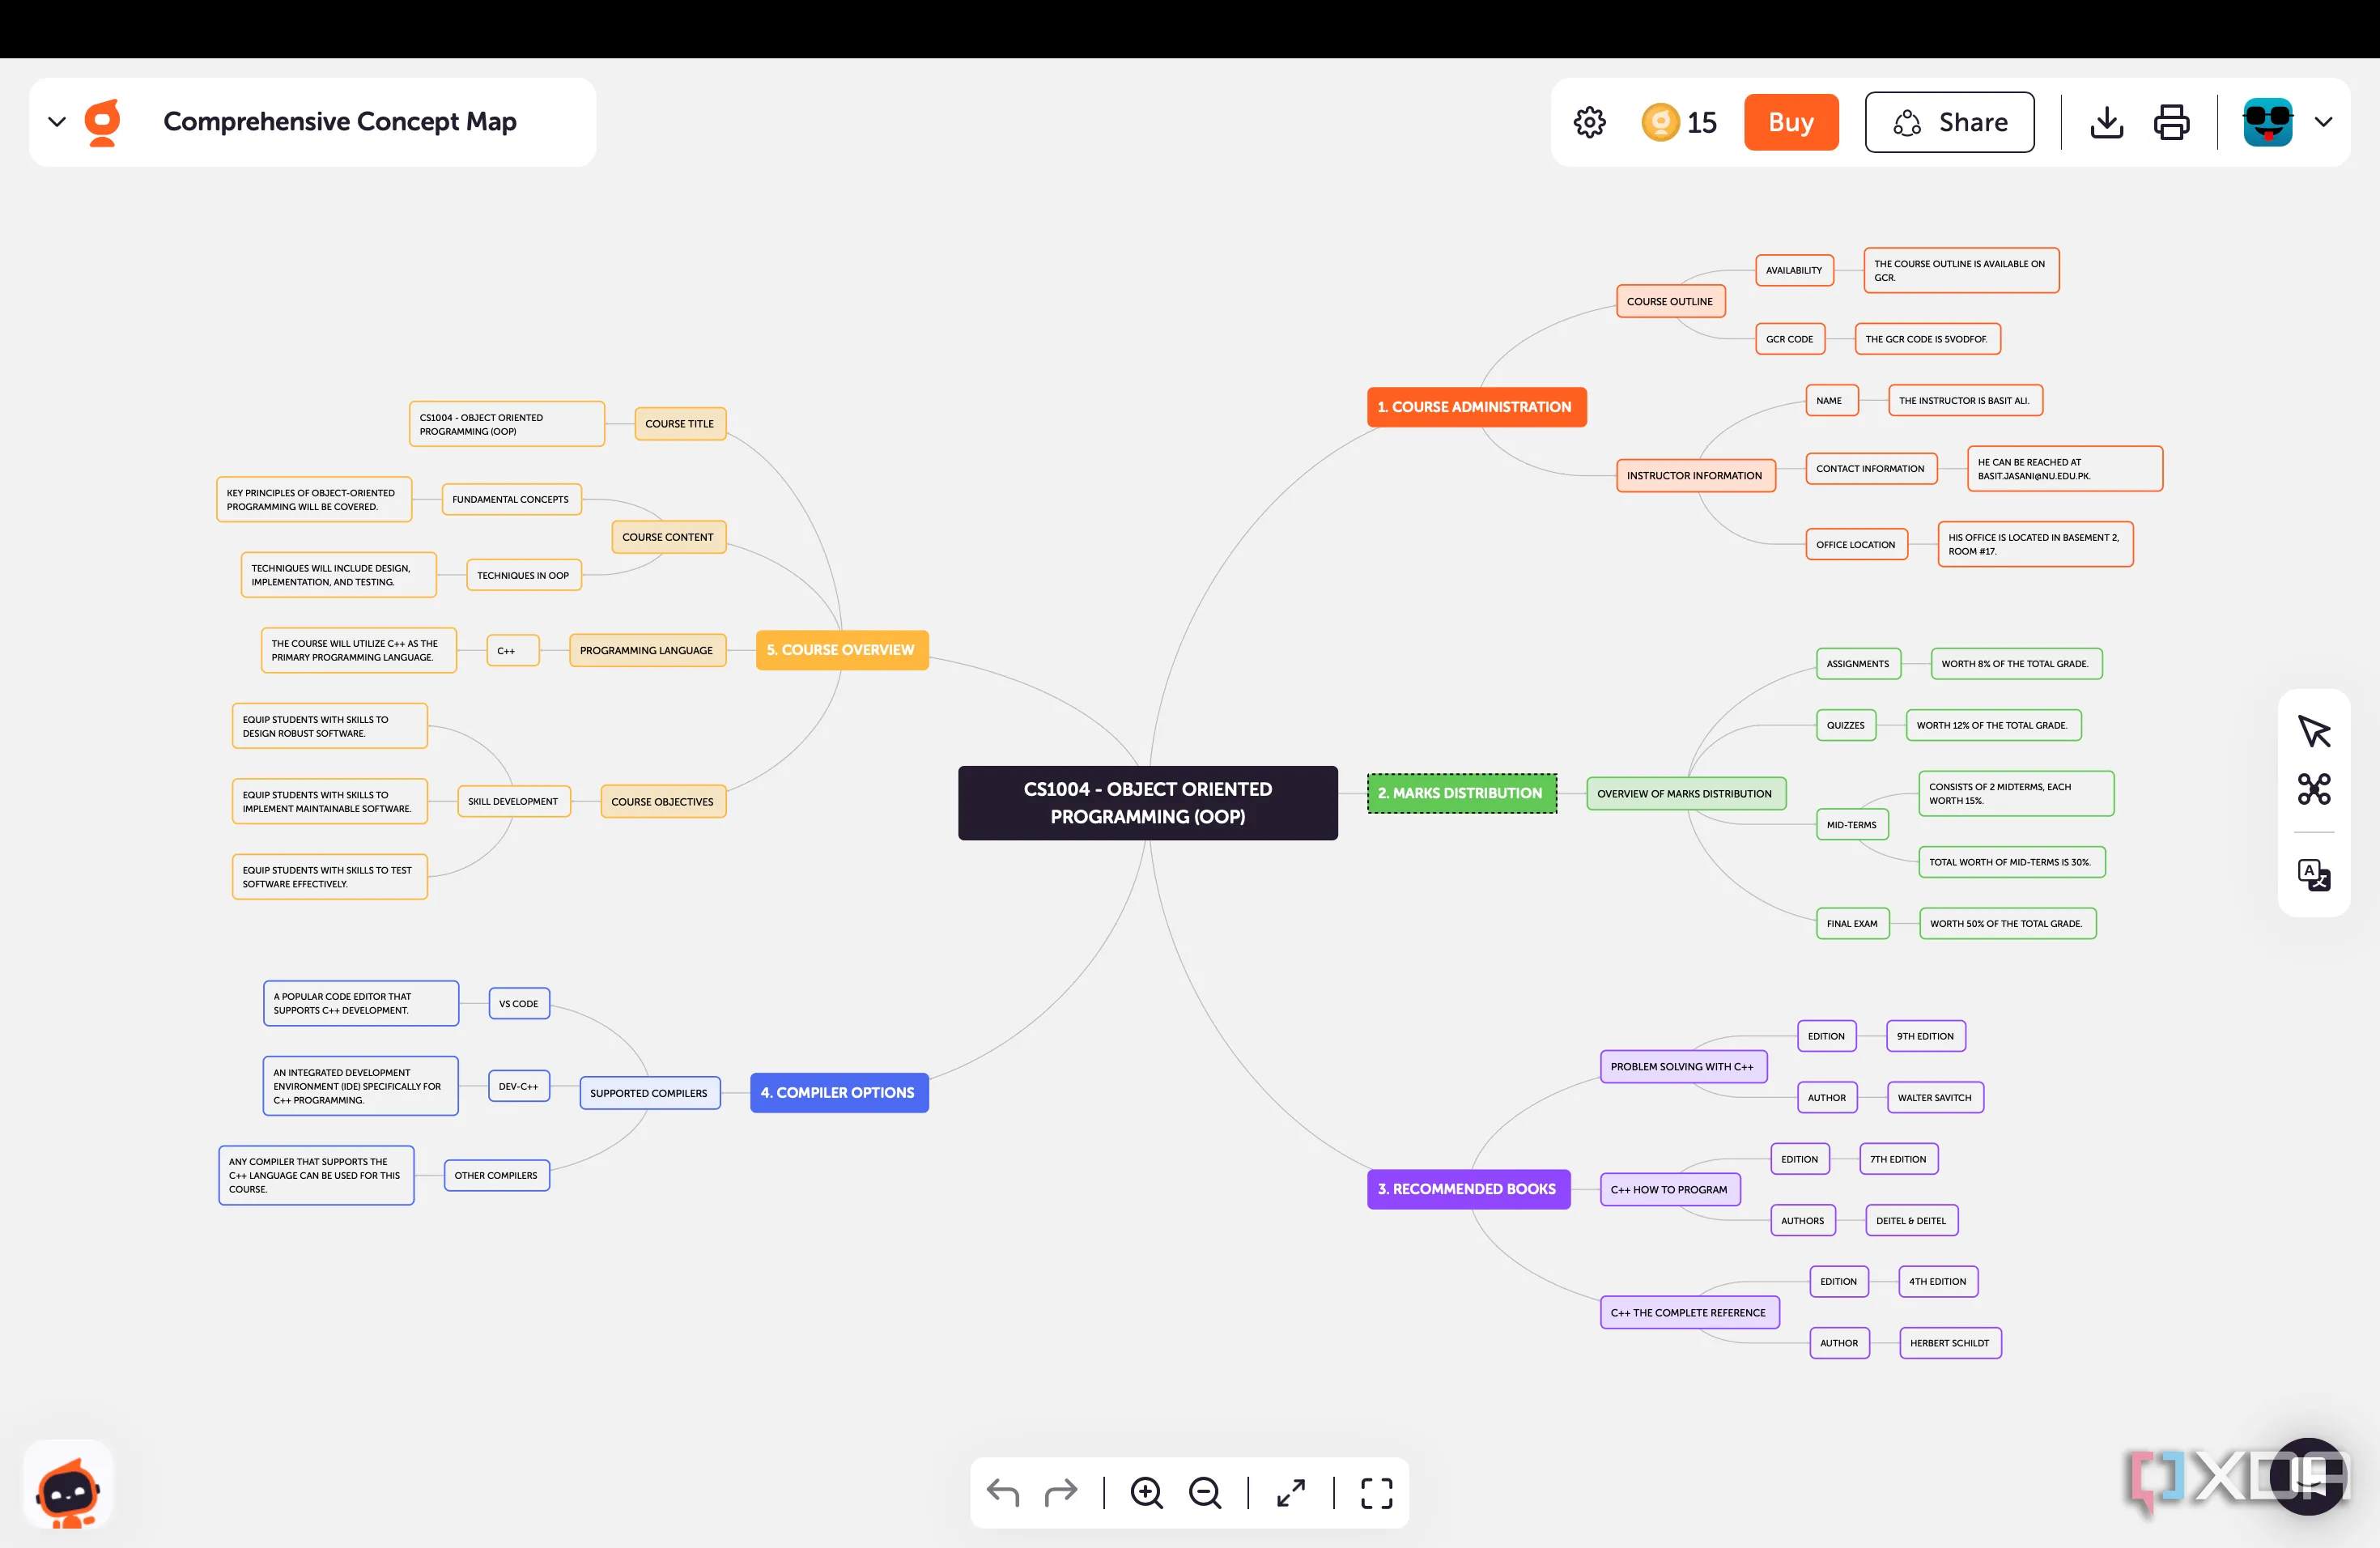This screenshot has width=2380, height=1548.
Task: Click the Buy button
Action: tap(1790, 121)
